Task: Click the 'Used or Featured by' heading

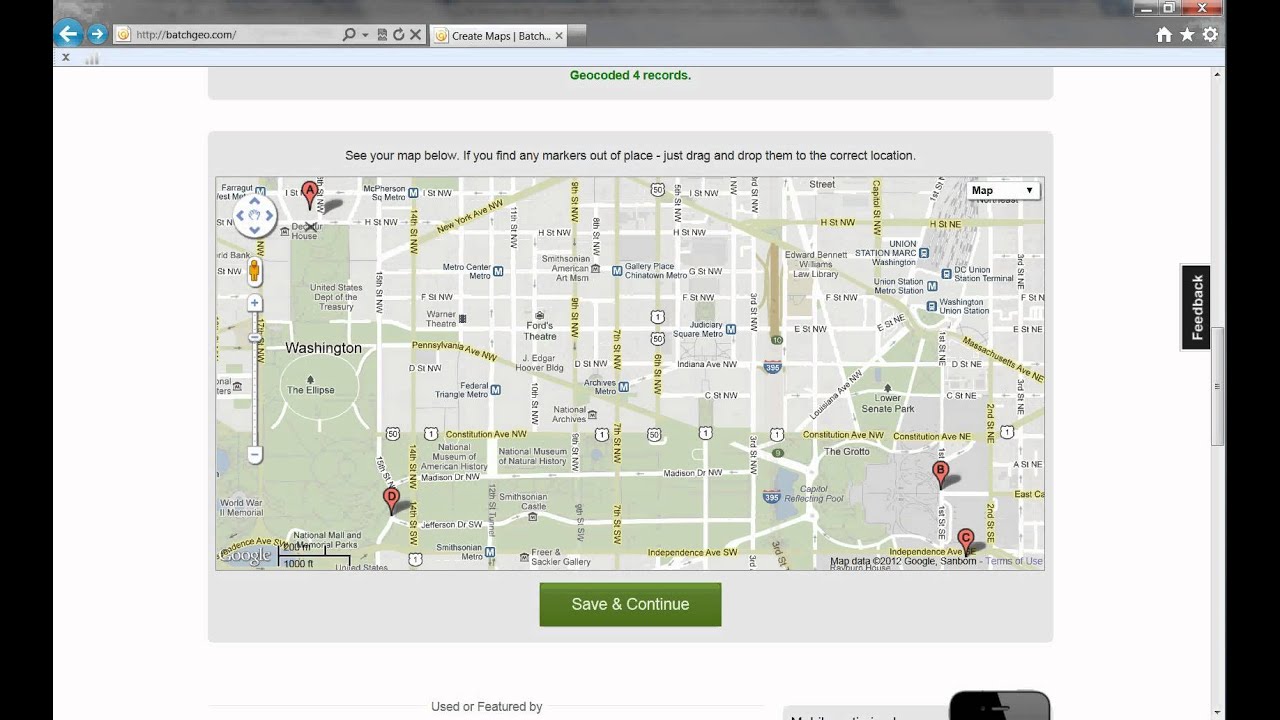Action: tap(486, 706)
